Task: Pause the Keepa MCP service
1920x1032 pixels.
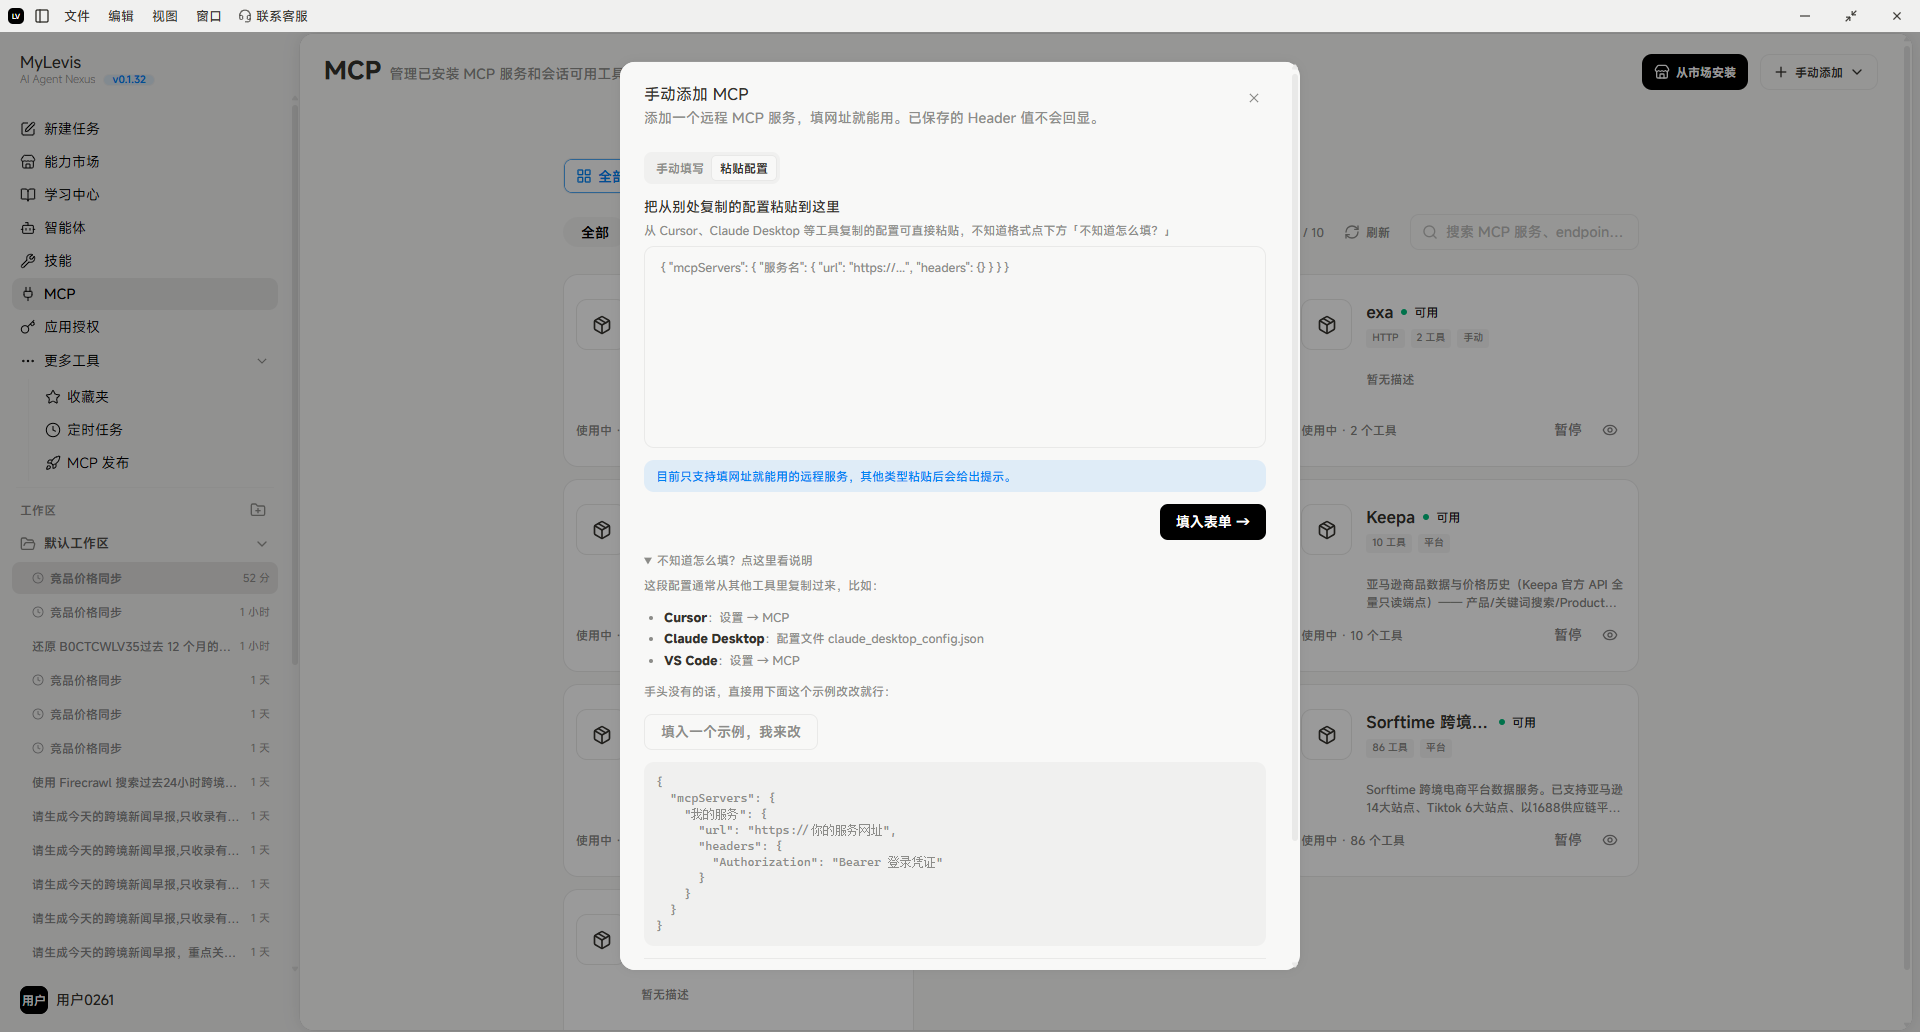Action: pyautogui.click(x=1568, y=635)
